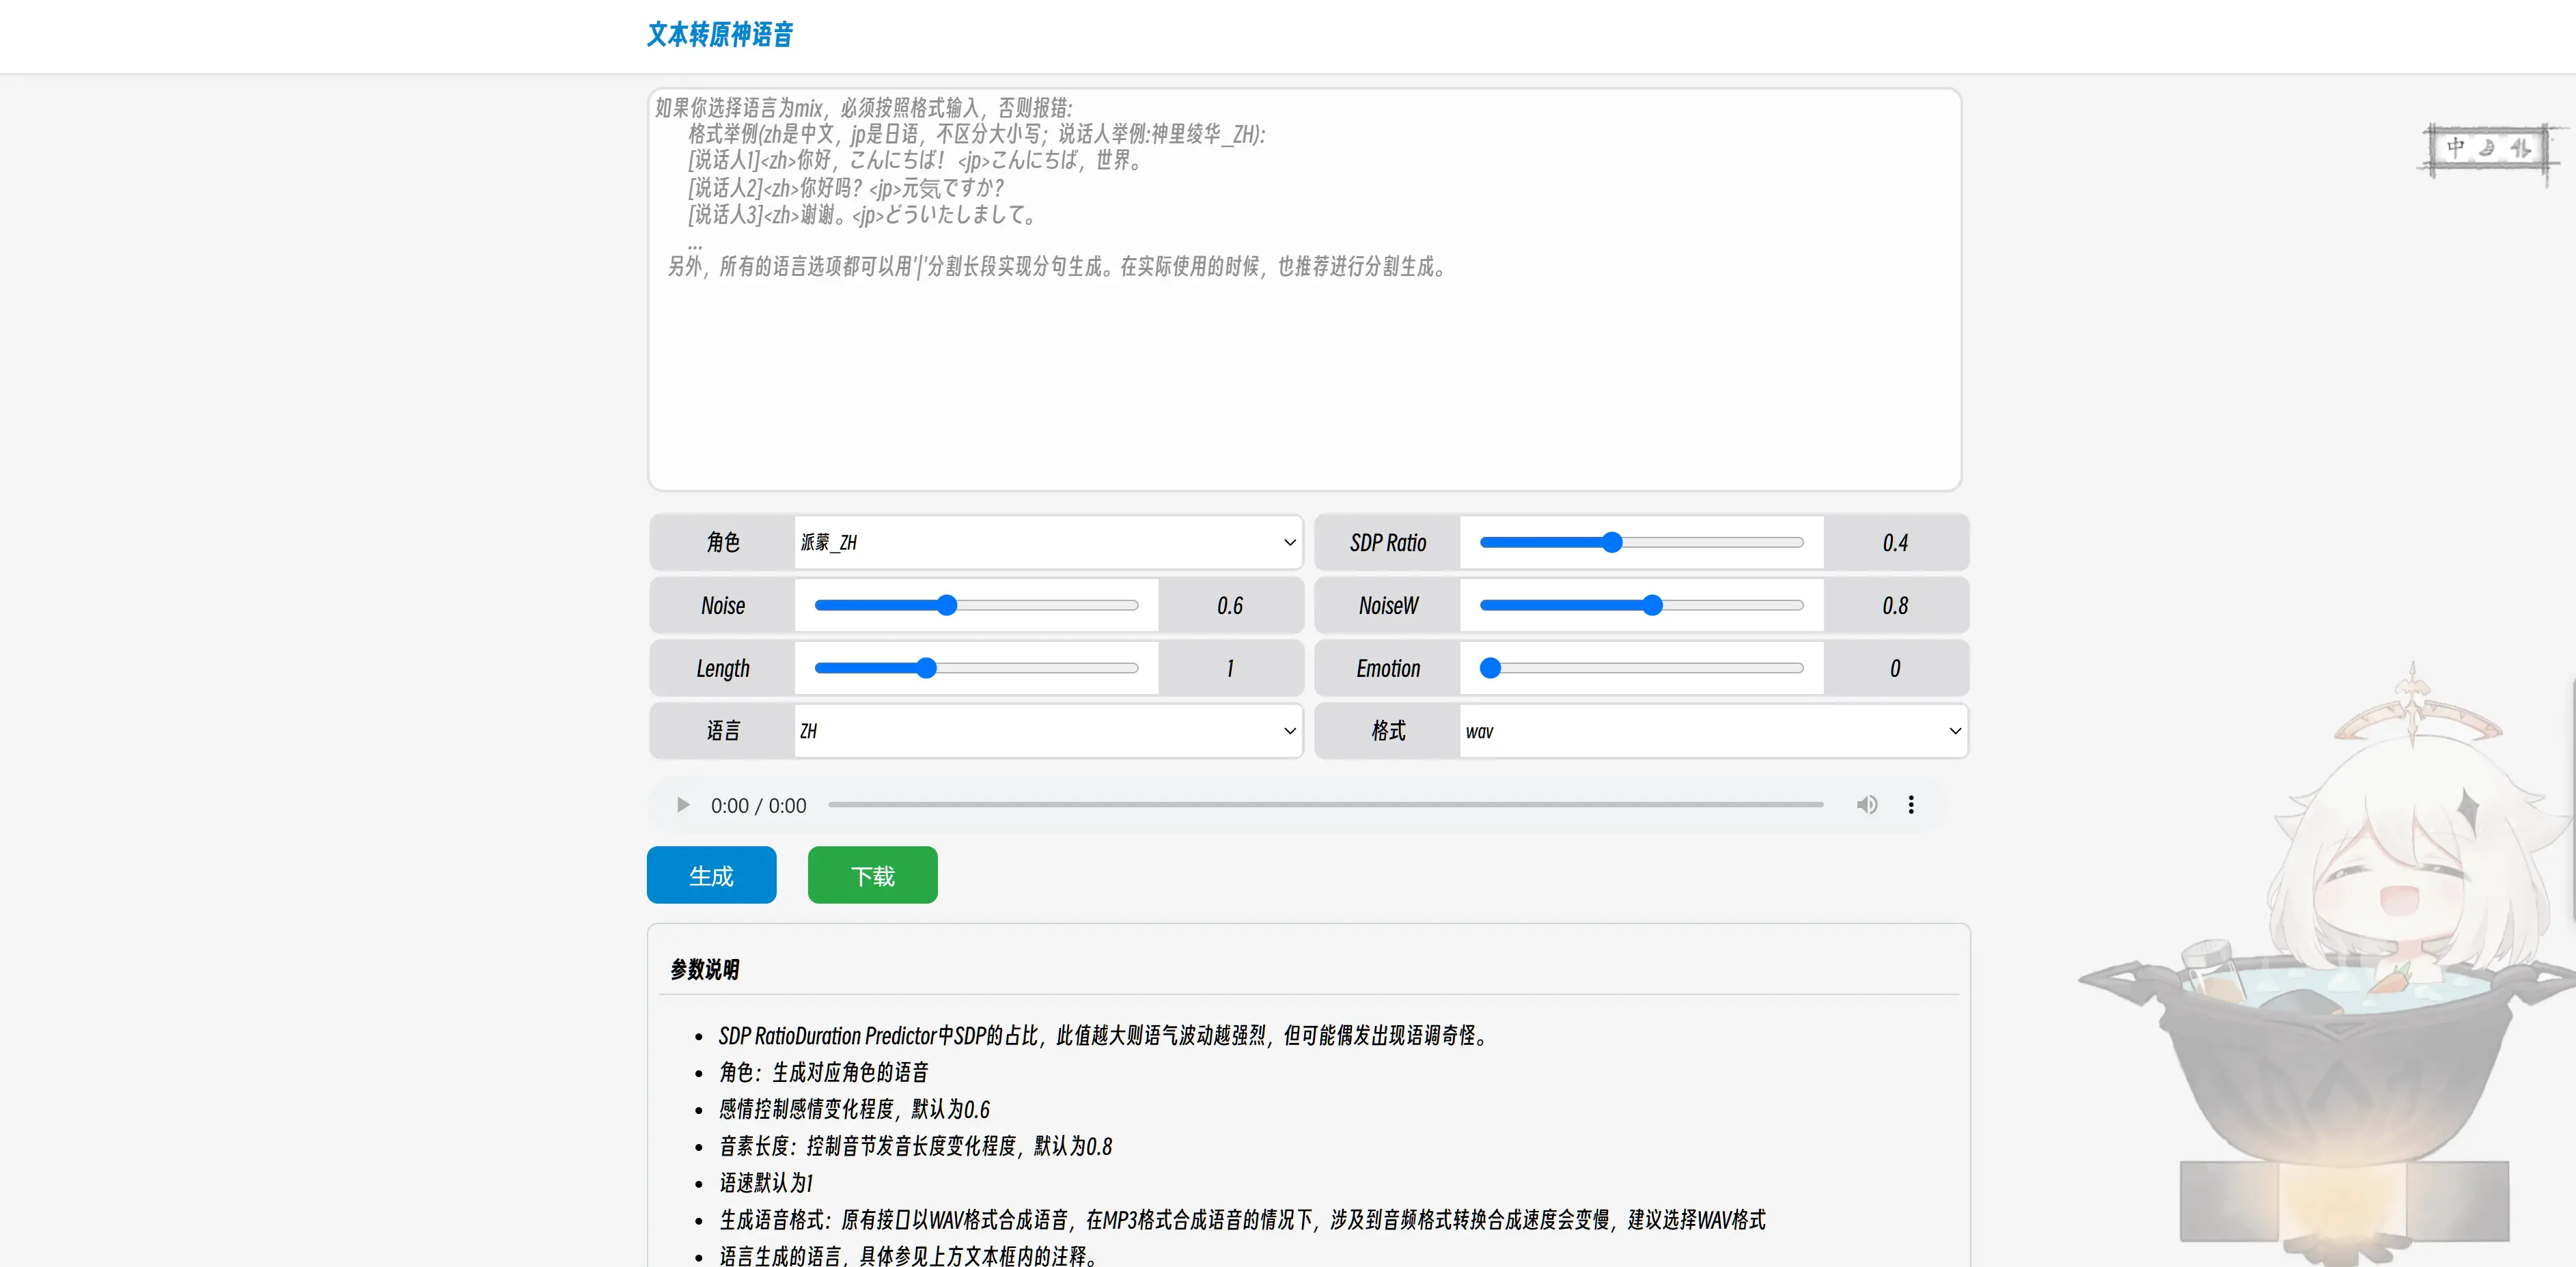This screenshot has width=2576, height=1267.
Task: Click the Emotion slider handle
Action: click(1490, 668)
